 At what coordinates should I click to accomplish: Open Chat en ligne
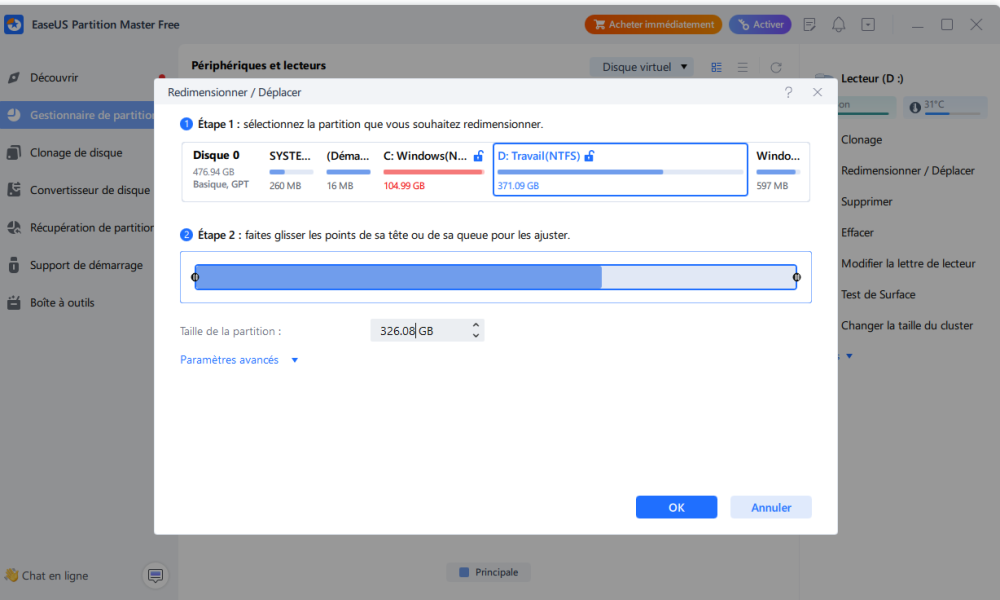pos(55,576)
